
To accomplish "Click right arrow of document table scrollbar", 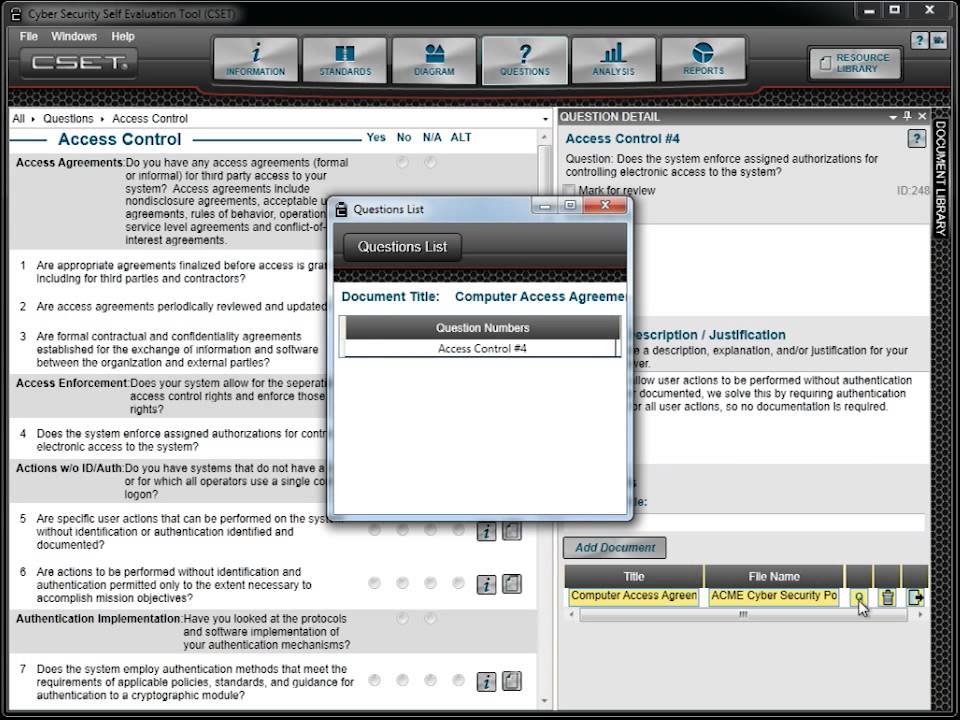I will click(x=920, y=614).
